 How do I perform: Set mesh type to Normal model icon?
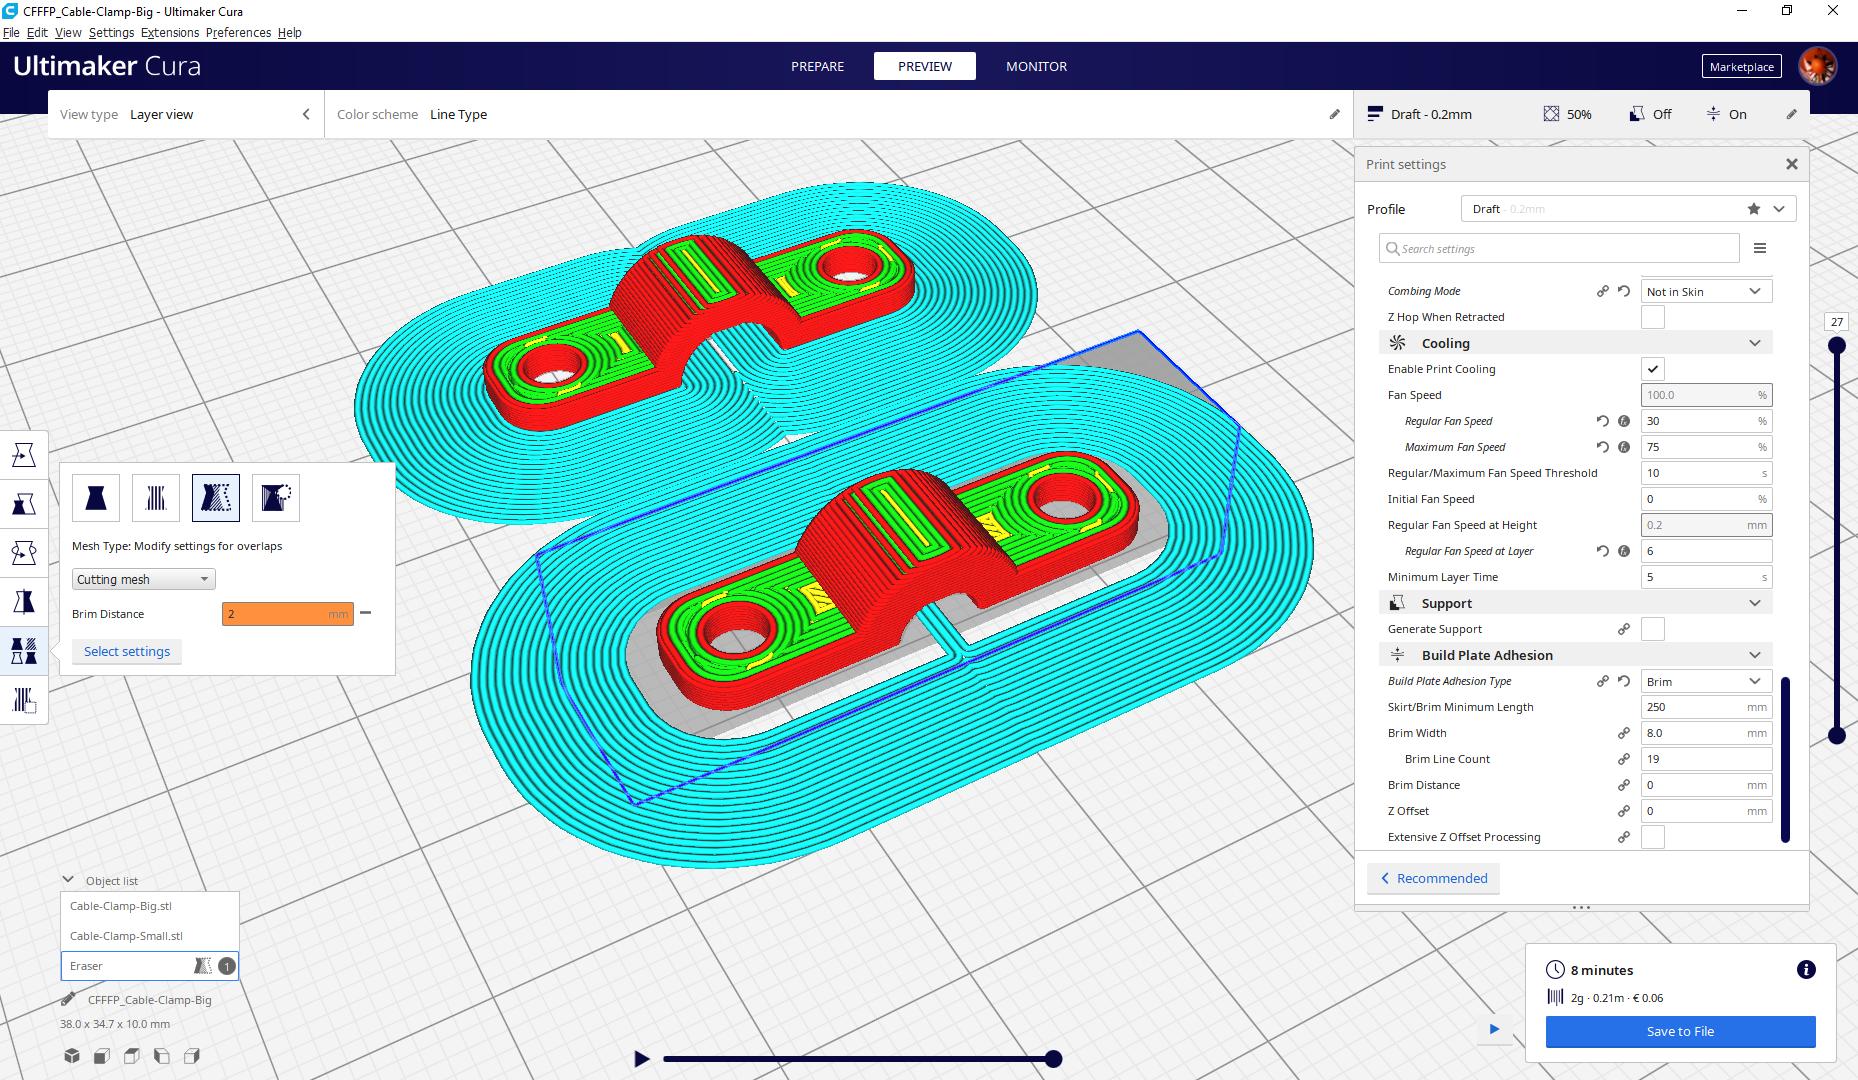coord(96,498)
